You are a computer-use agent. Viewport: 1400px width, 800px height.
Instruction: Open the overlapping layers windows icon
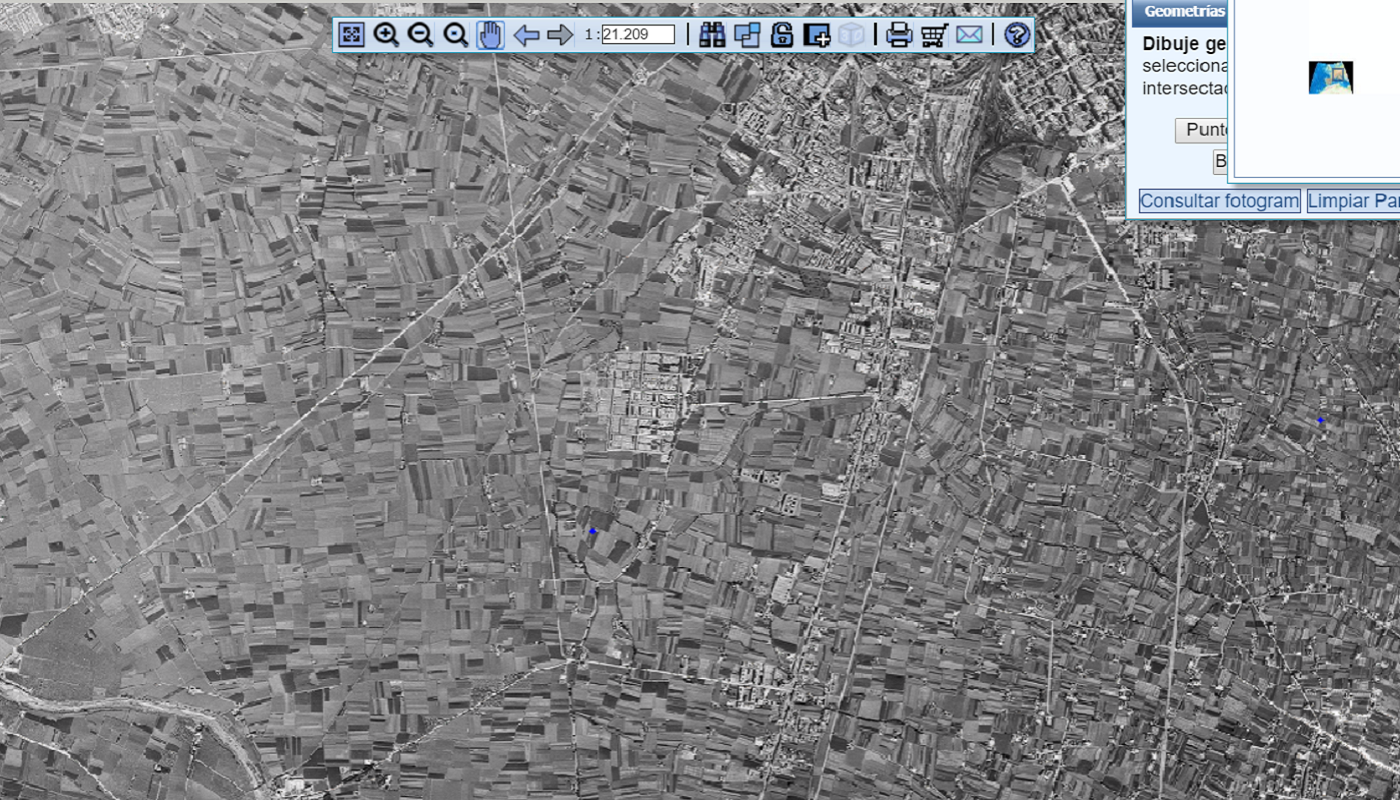747,35
